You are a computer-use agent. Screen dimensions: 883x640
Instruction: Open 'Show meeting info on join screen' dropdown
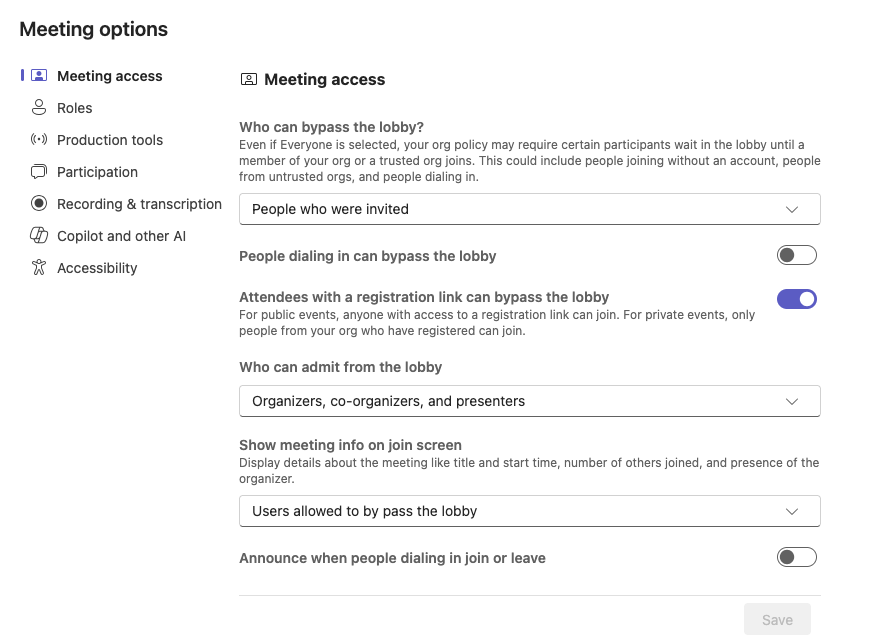pyautogui.click(x=529, y=511)
